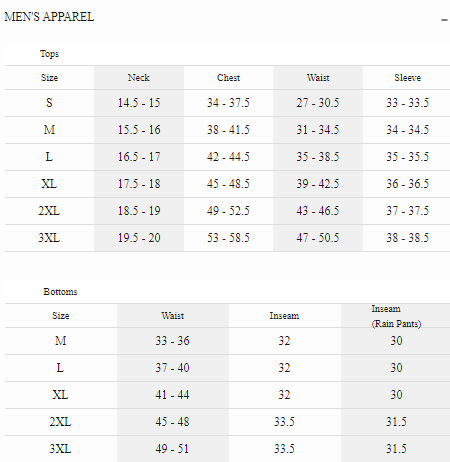450x462 pixels.
Task: Click the Inseam (Rain Pants) column header
Action: pyautogui.click(x=396, y=316)
